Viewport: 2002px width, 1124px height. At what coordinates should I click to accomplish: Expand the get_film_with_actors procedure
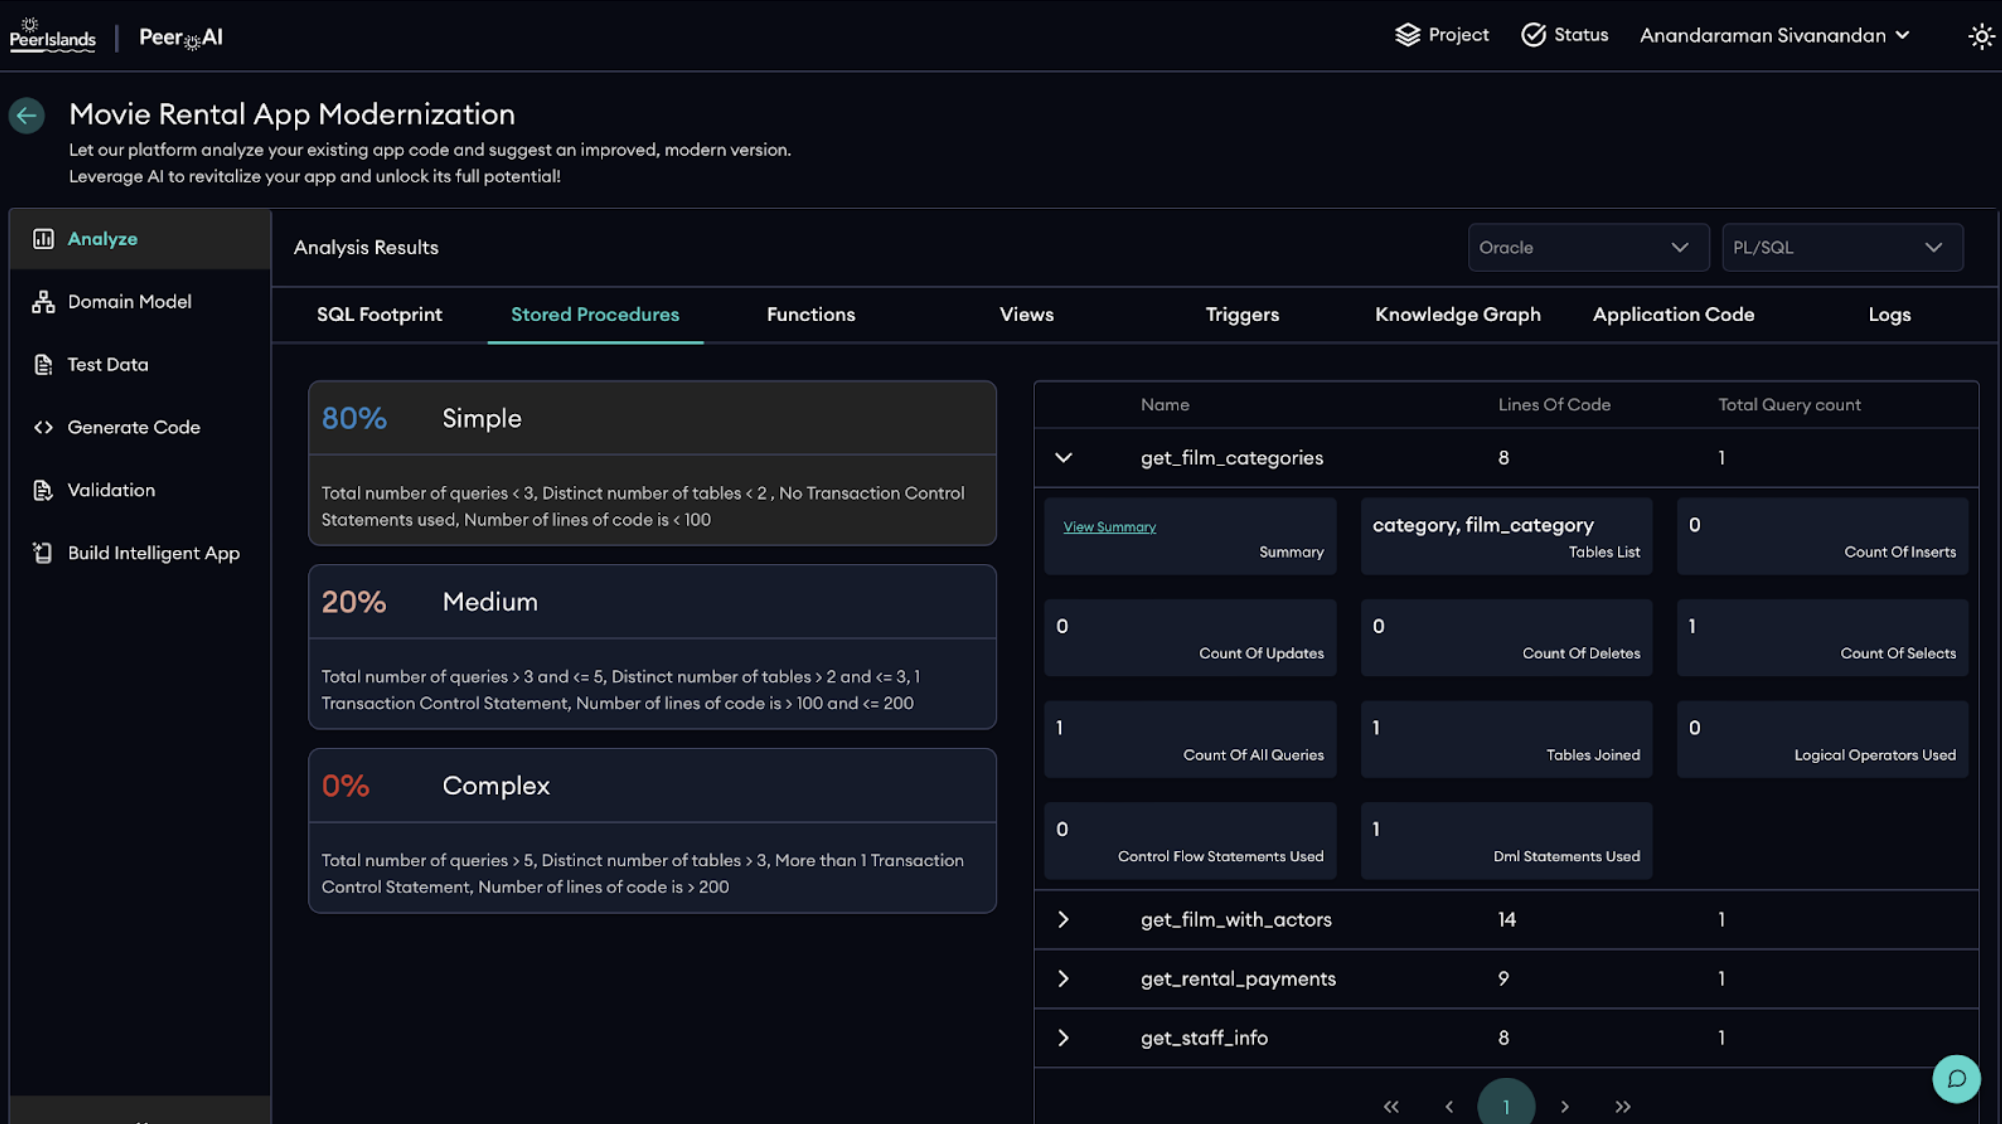(x=1063, y=919)
